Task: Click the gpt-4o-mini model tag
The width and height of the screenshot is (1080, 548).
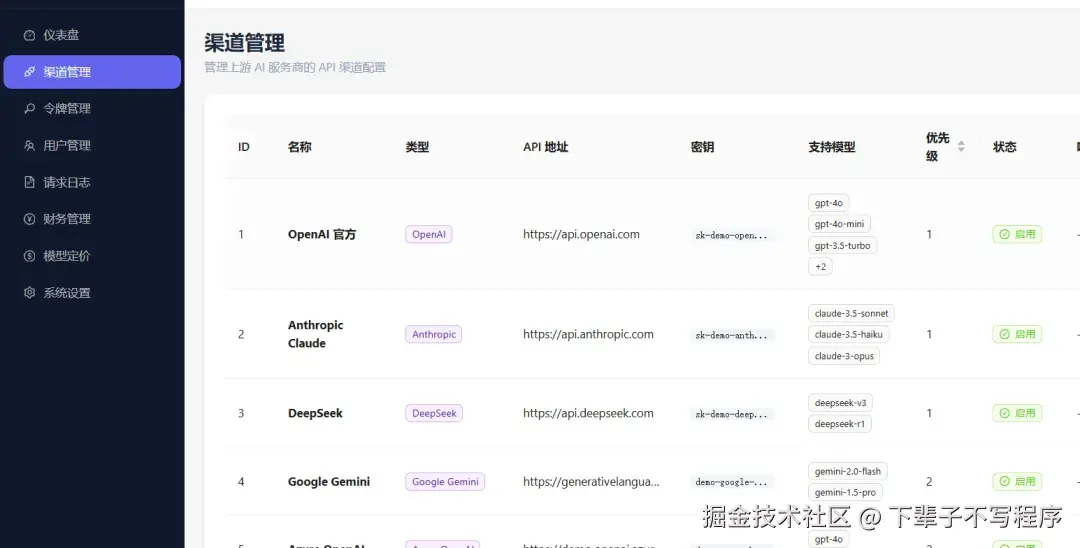Action: pos(840,224)
